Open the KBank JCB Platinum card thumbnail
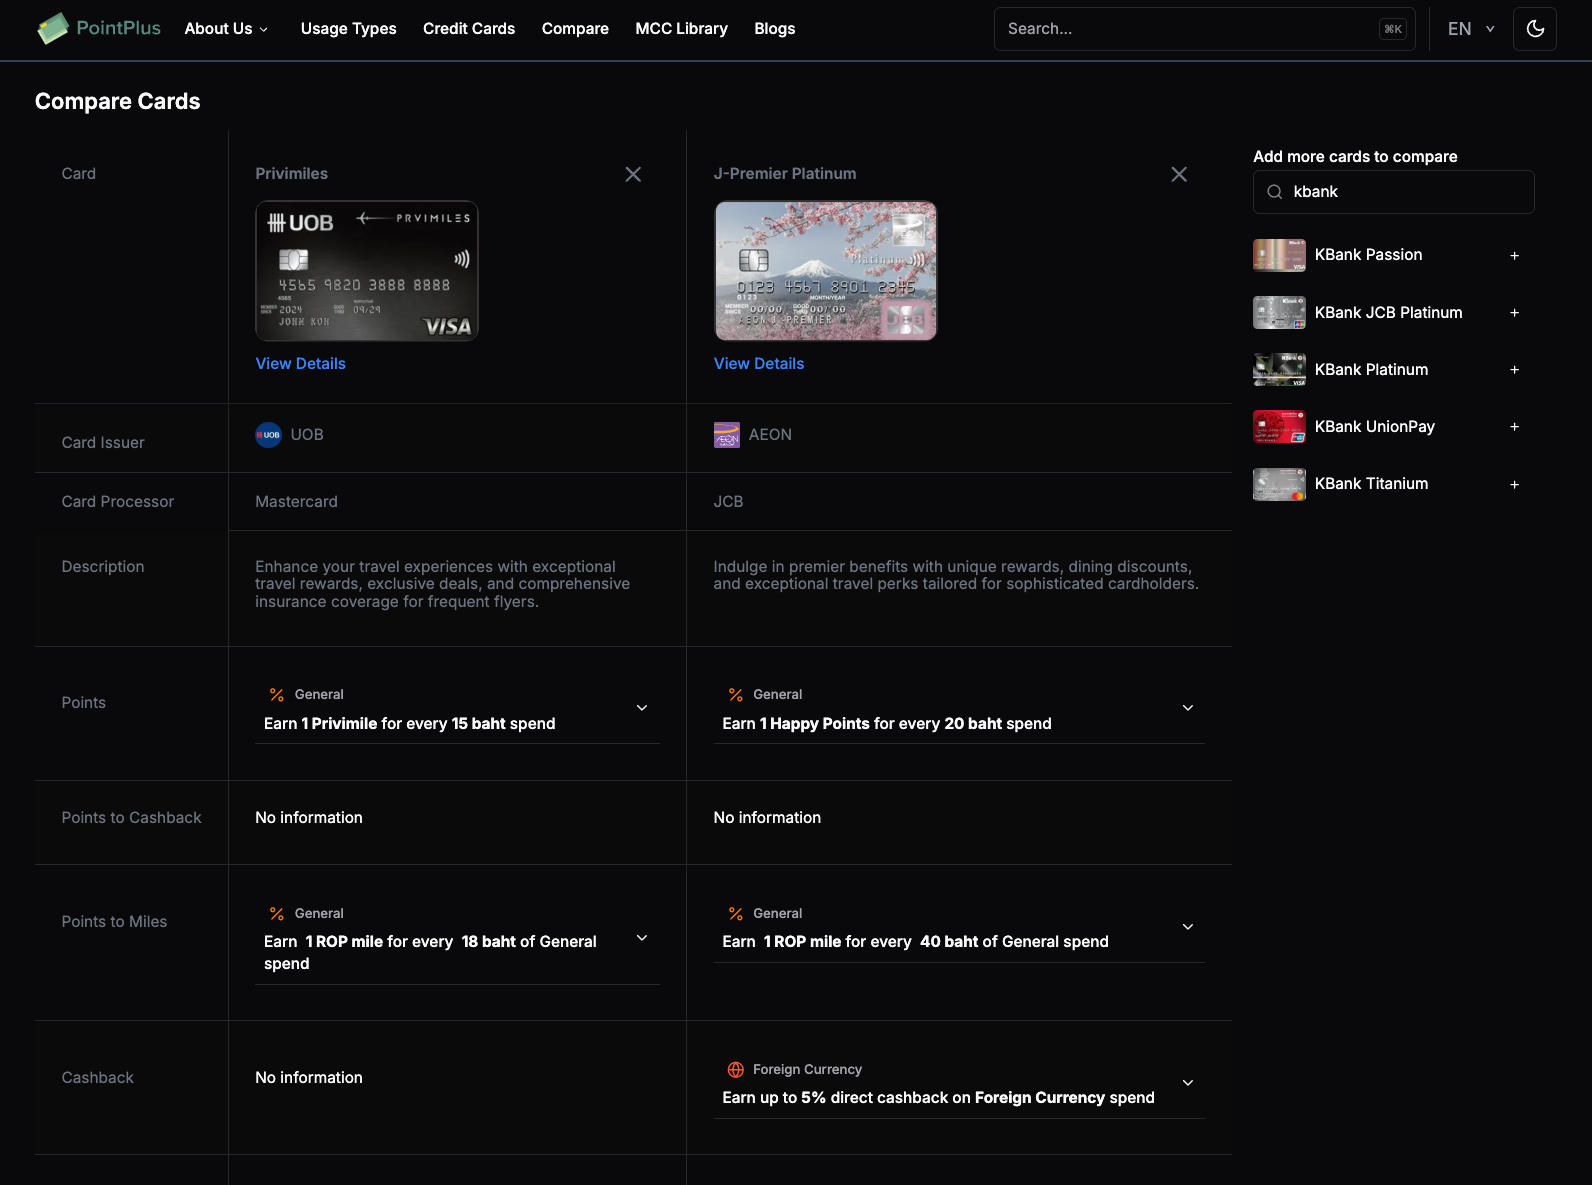The image size is (1592, 1185). (x=1279, y=313)
